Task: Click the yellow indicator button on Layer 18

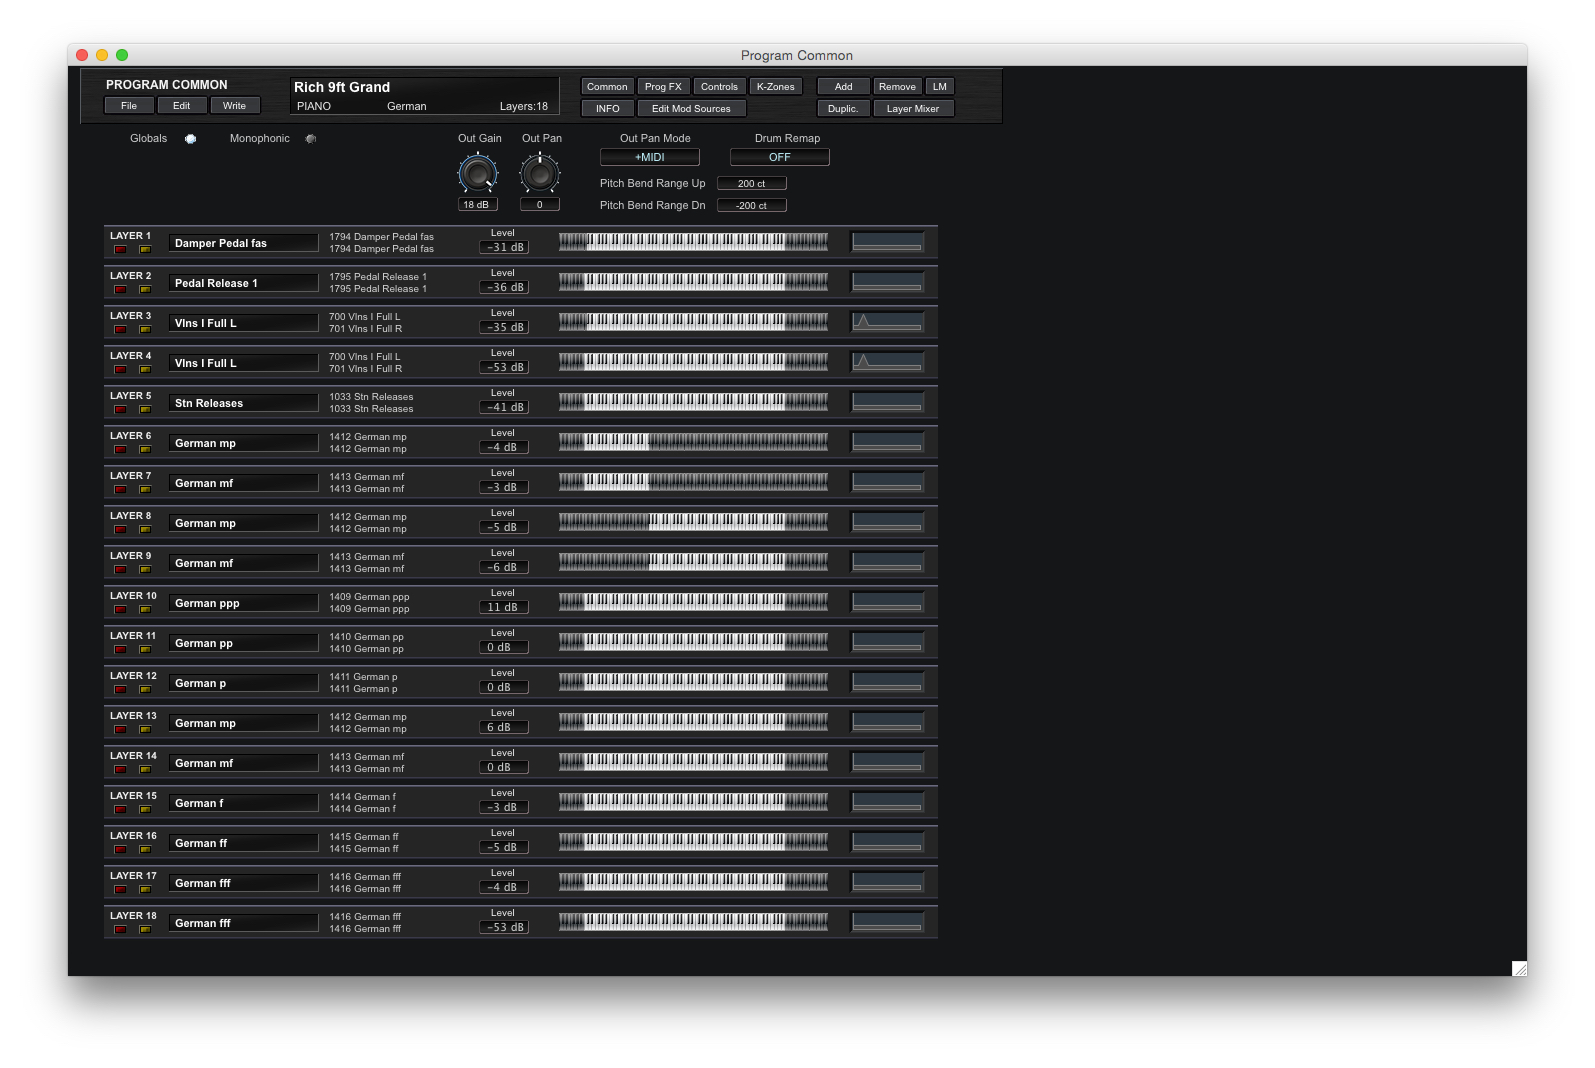Action: tap(145, 930)
